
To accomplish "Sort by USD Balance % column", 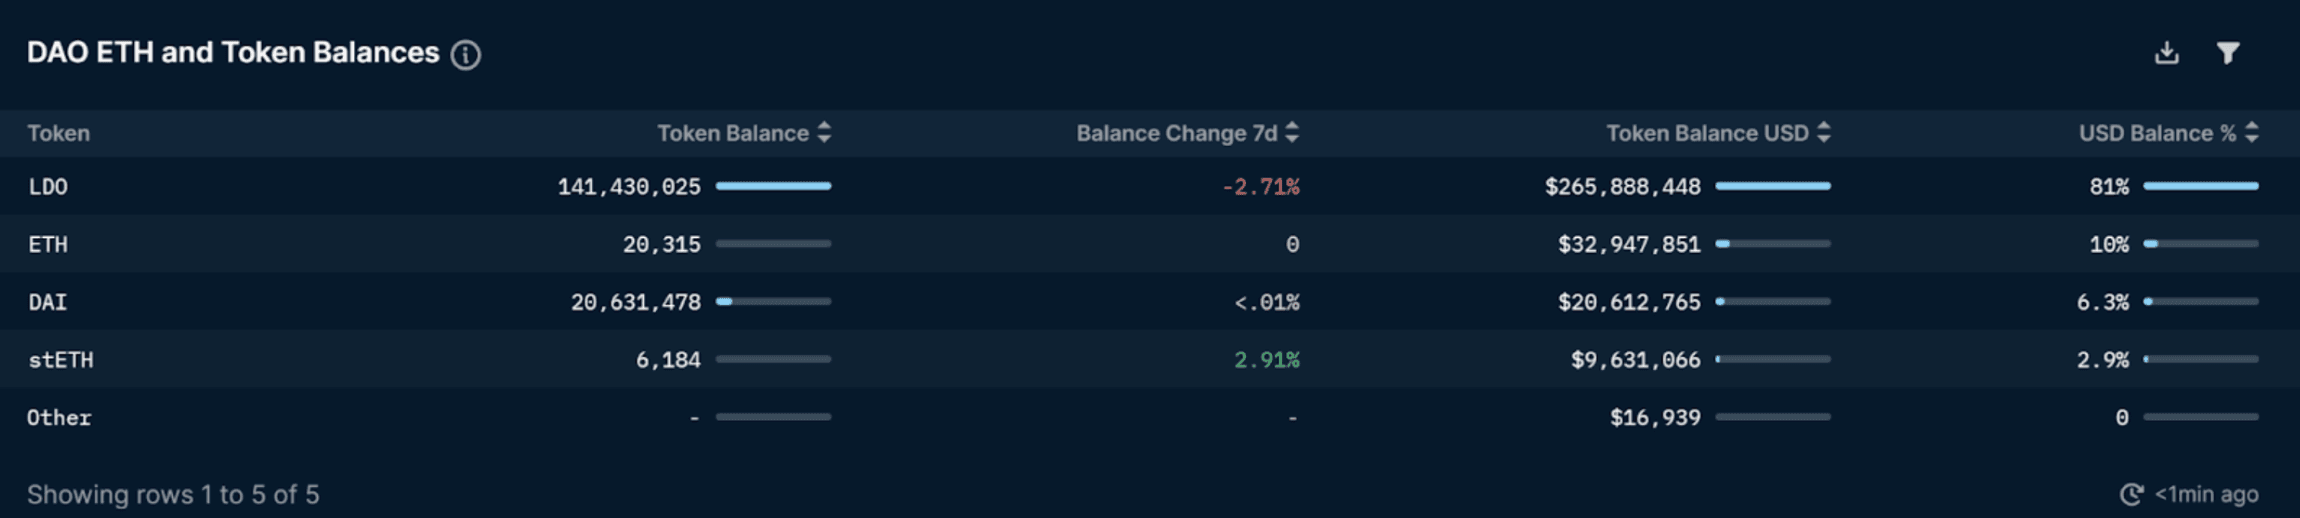I will [x=2252, y=133].
